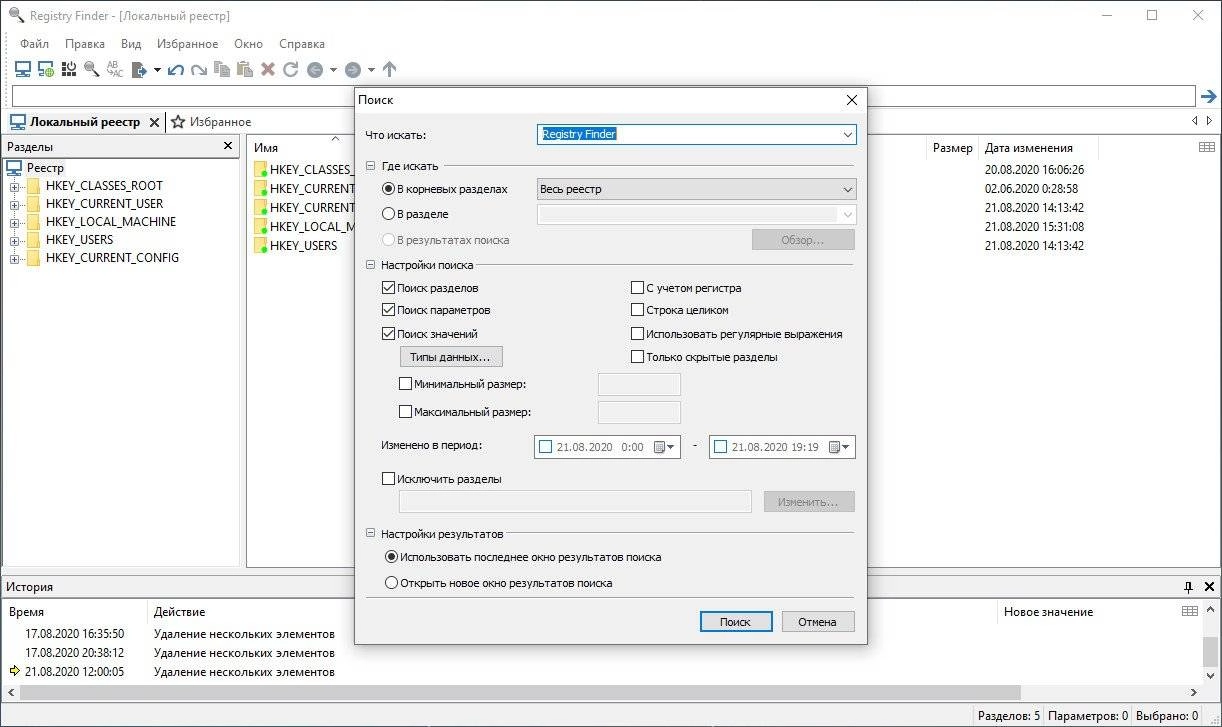
Task: Expand HKEY_CURRENT_CONFIG tree node
Action: pos(15,258)
